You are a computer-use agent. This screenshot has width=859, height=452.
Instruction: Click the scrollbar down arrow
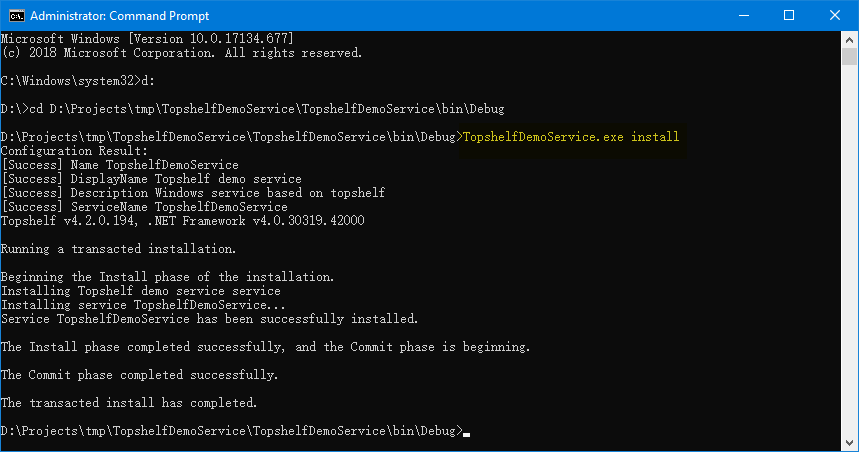pyautogui.click(x=849, y=443)
